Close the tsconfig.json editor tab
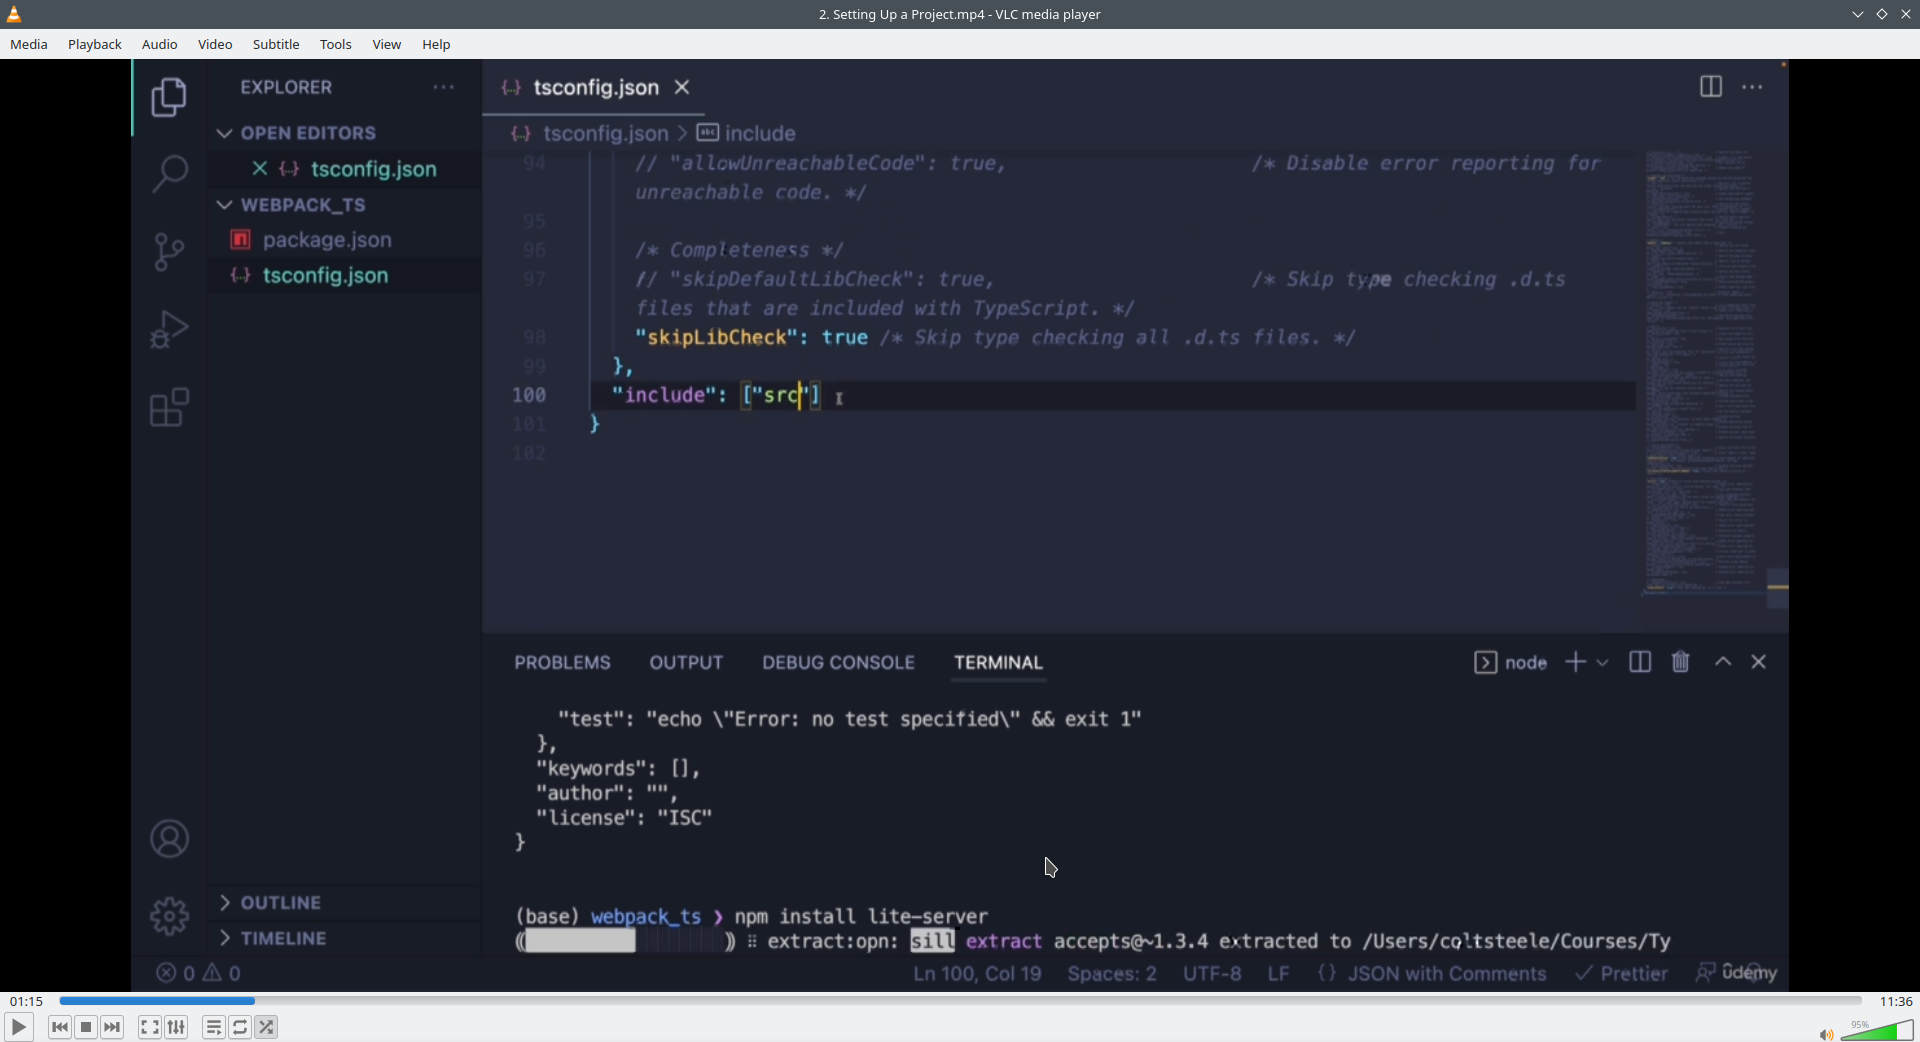Image resolution: width=1920 pixels, height=1042 pixels. (x=682, y=88)
